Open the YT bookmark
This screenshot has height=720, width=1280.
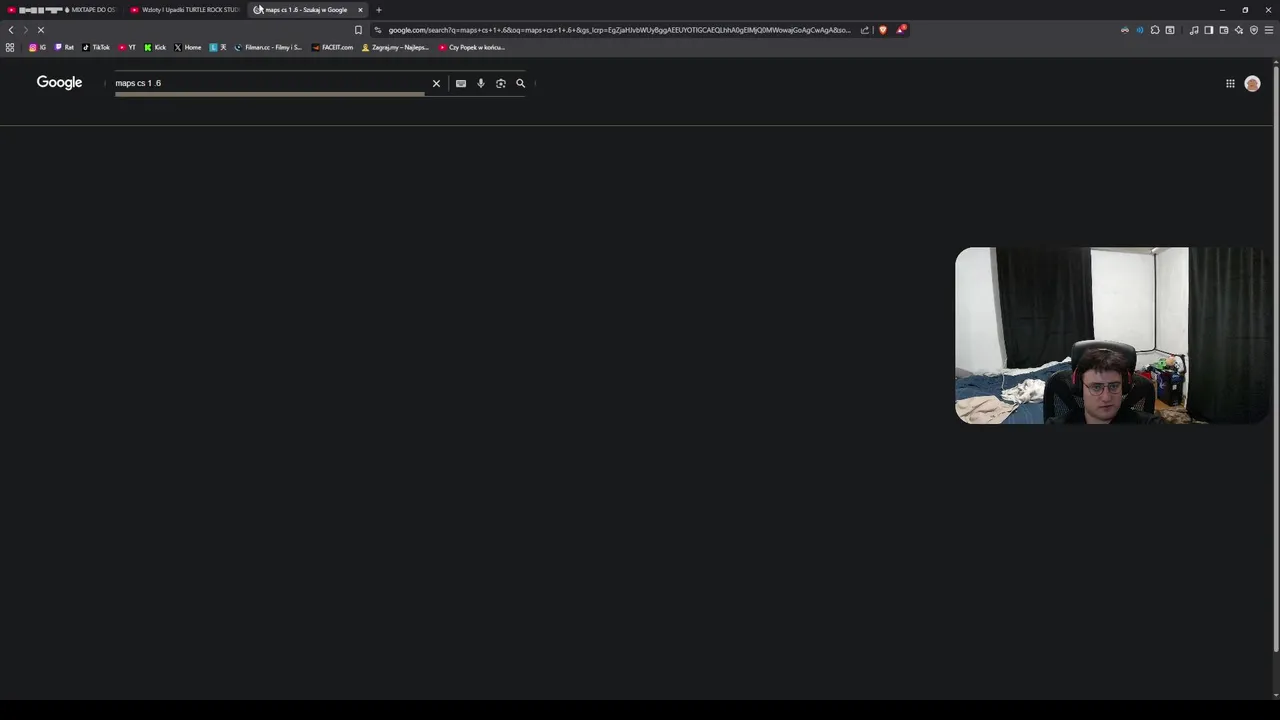coord(127,47)
